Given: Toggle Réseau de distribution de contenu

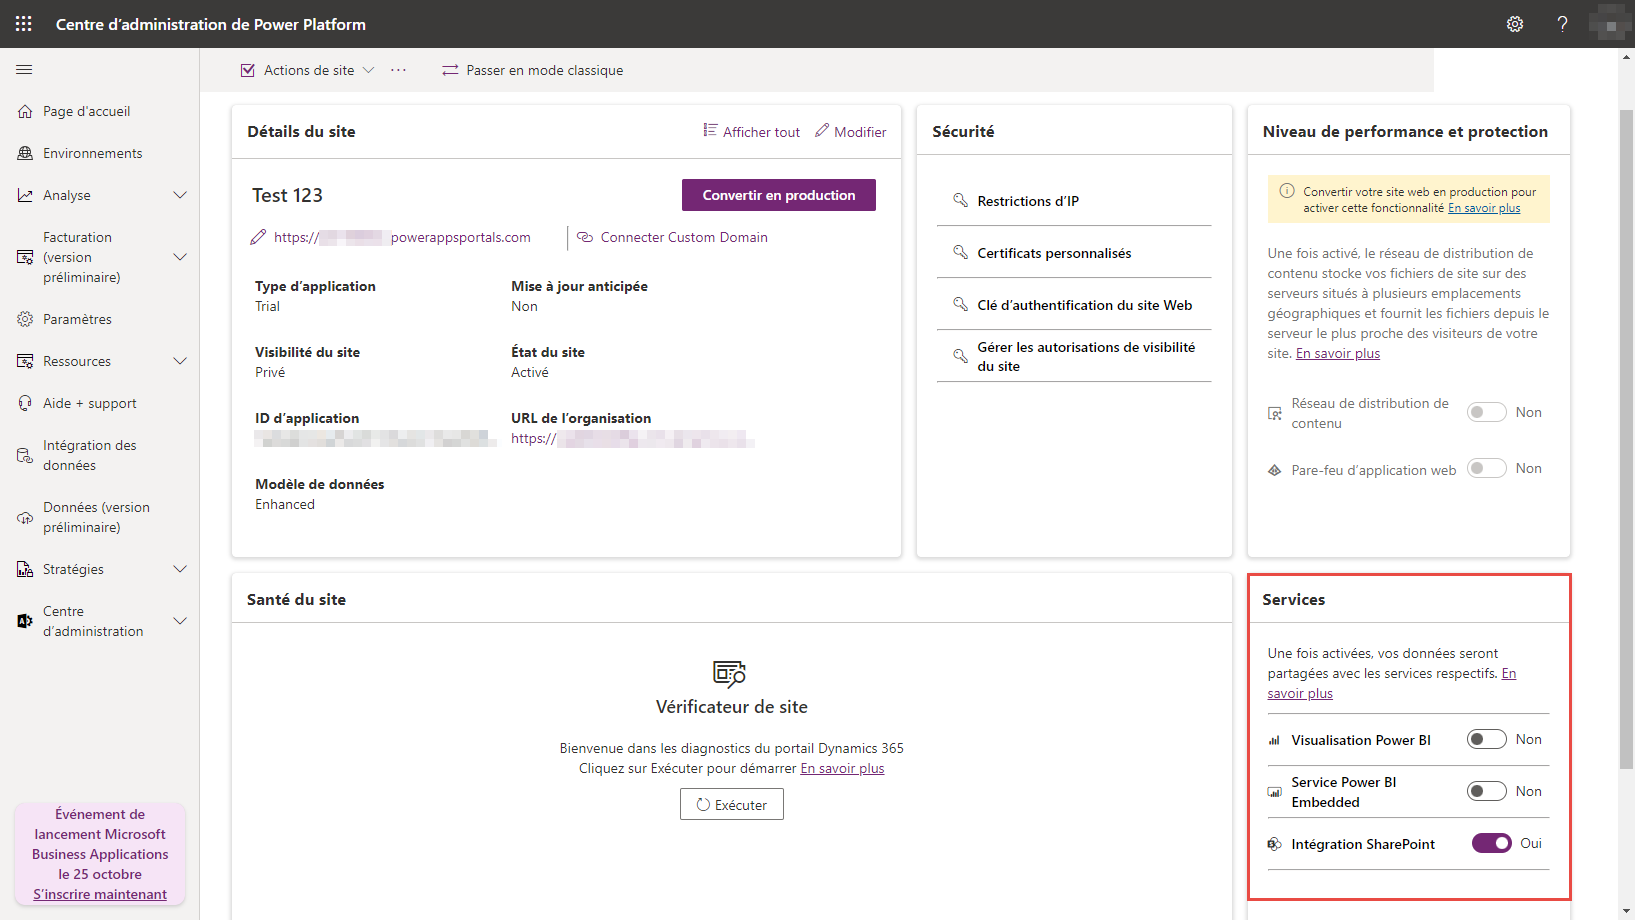Looking at the screenshot, I should click(x=1487, y=412).
